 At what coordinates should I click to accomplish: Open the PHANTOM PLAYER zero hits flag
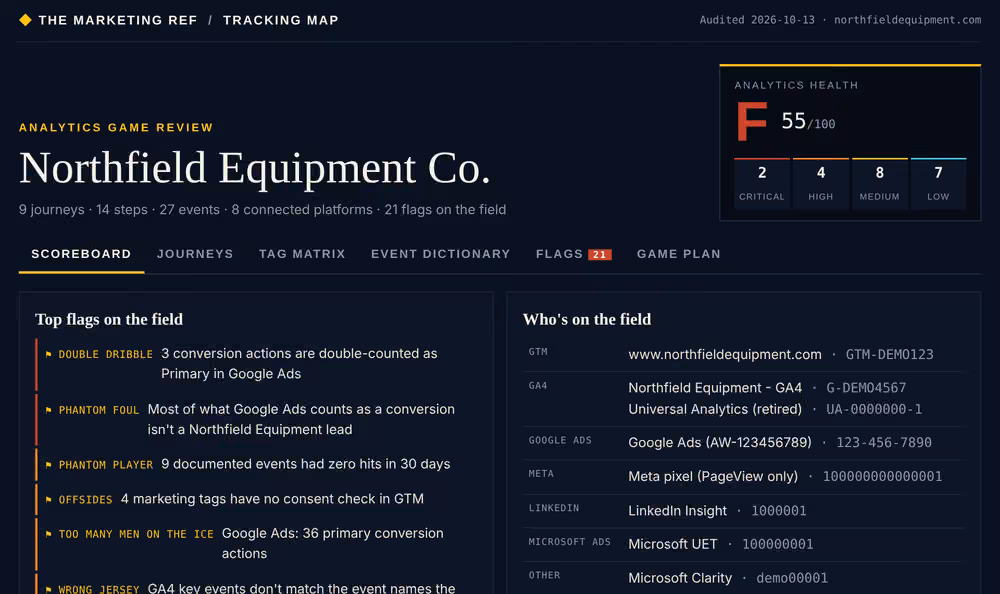click(257, 464)
